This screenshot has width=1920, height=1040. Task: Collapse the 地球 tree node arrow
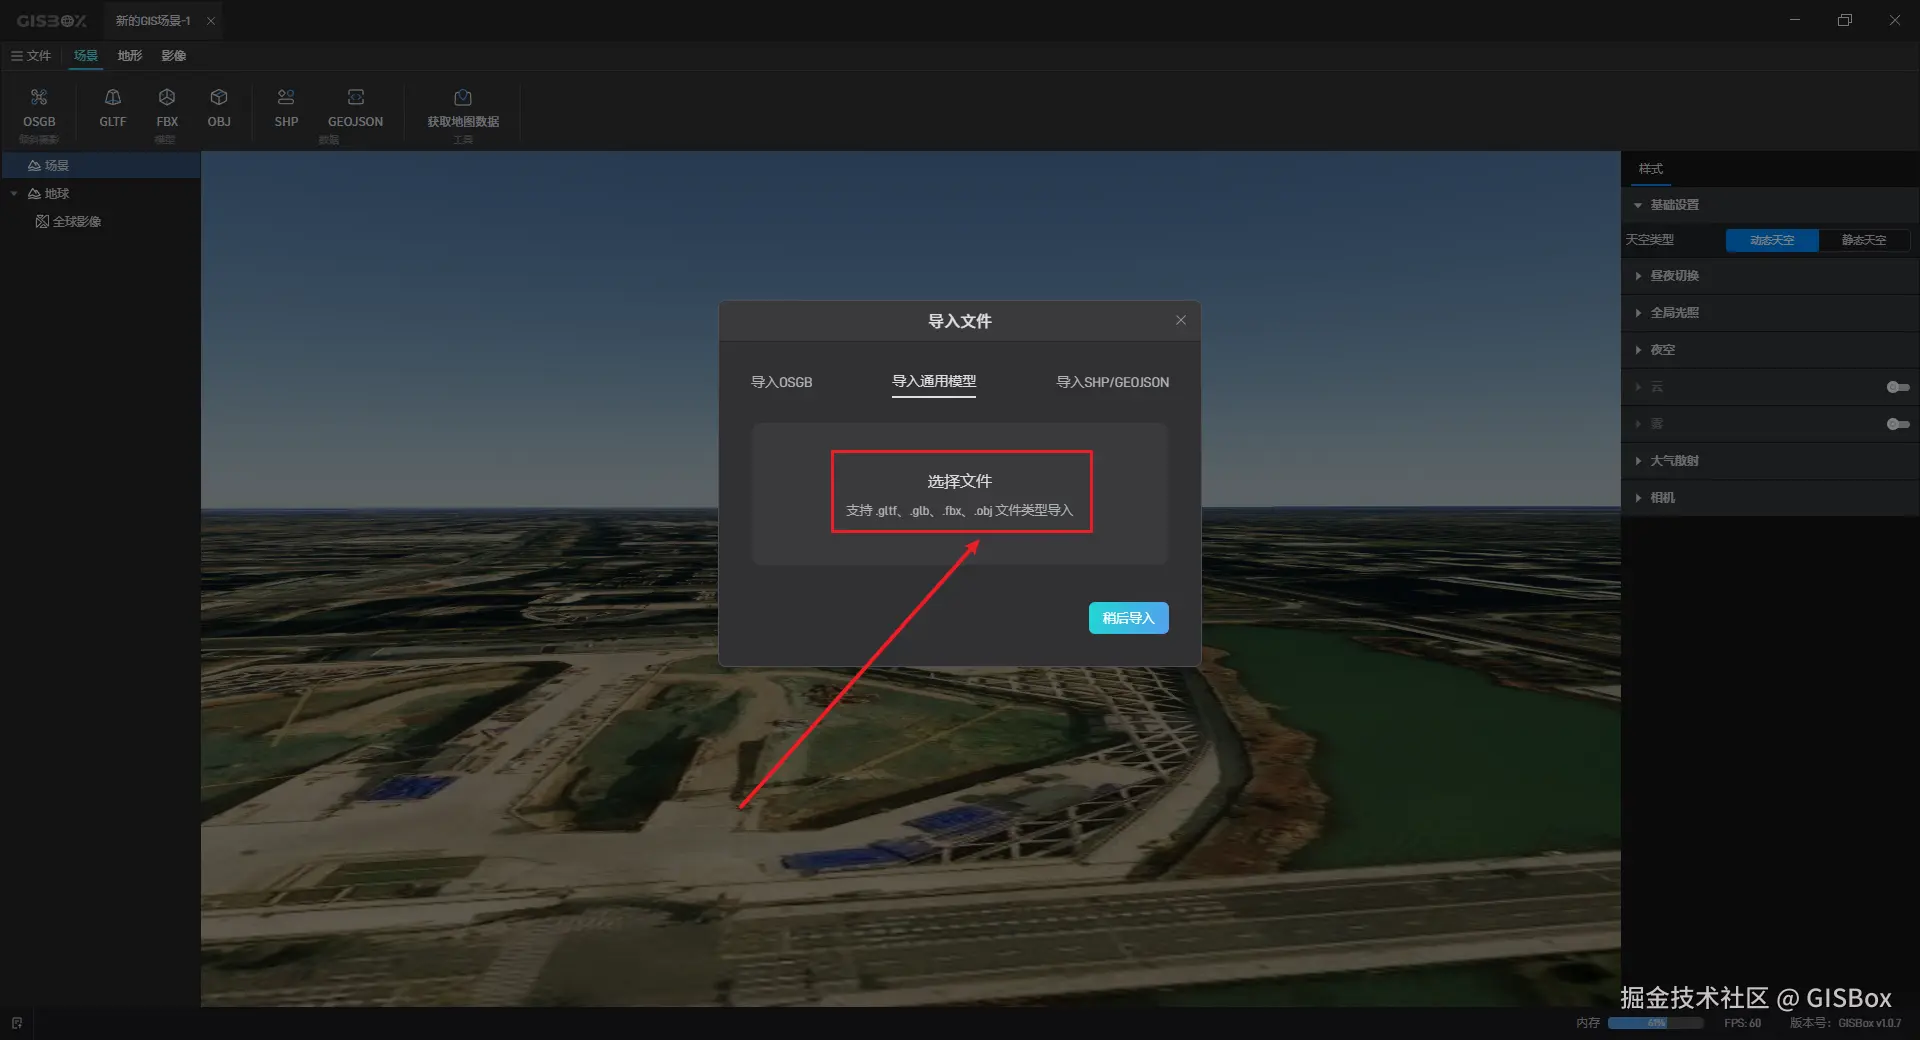click(x=14, y=193)
